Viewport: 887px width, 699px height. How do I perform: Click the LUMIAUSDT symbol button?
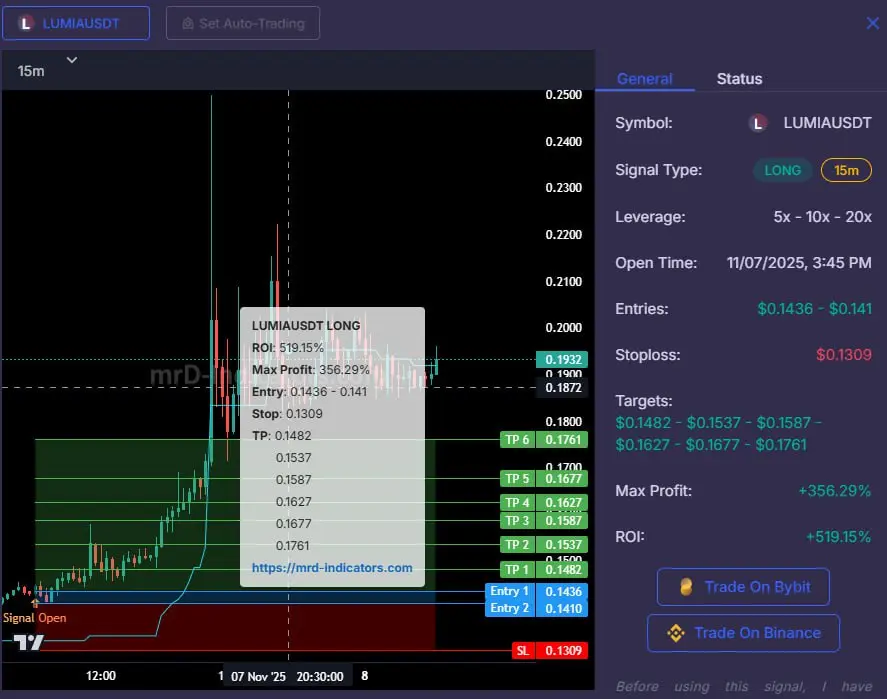[76, 23]
